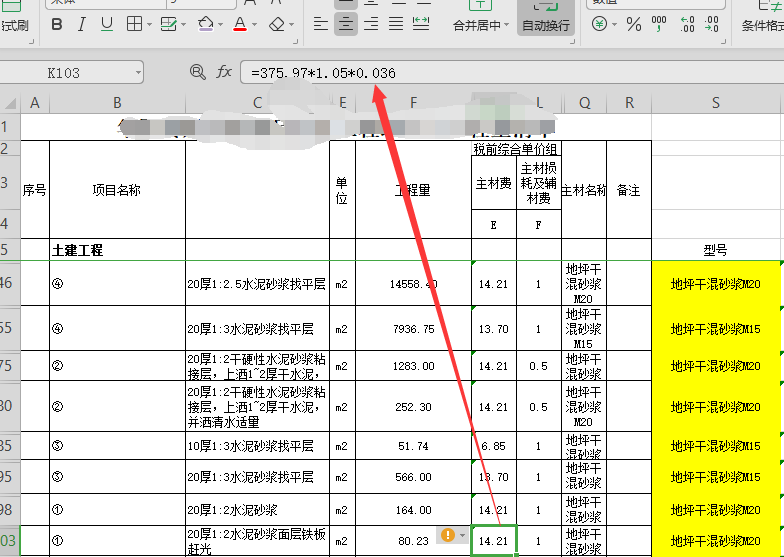This screenshot has width=784, height=557.
Task: Select cell with quantity 7936.75
Action: point(413,329)
